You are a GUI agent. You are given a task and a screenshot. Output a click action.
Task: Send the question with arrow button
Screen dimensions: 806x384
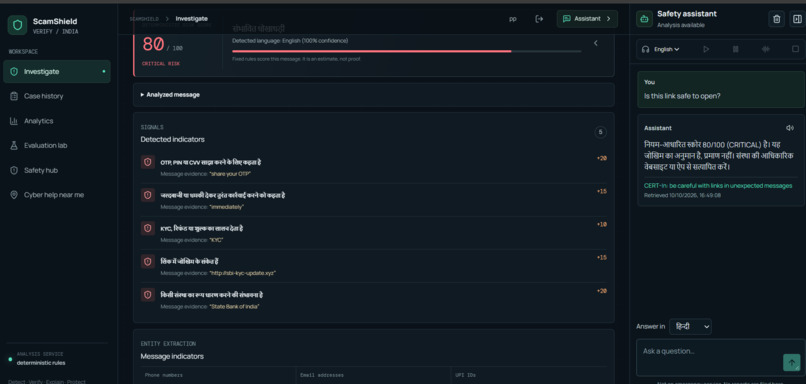792,362
